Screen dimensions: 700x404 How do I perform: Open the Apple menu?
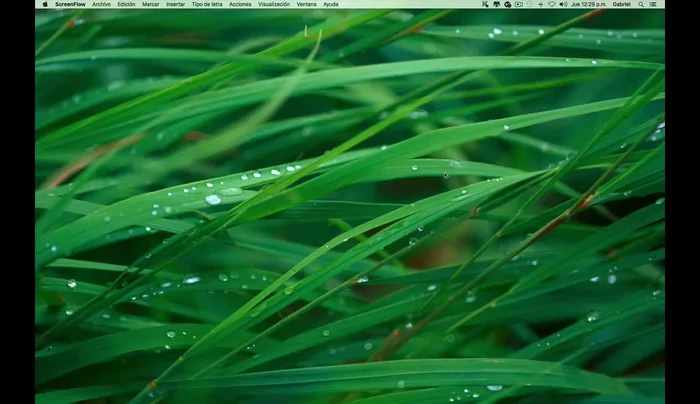pos(43,4)
